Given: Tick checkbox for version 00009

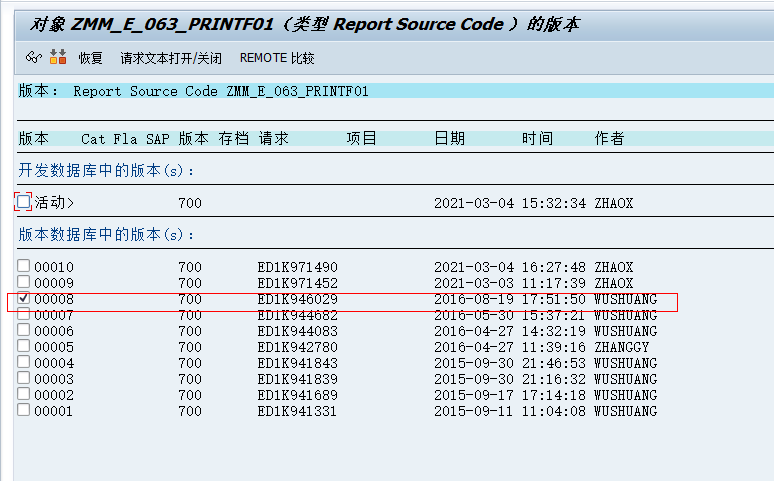Looking at the screenshot, I should (23, 281).
